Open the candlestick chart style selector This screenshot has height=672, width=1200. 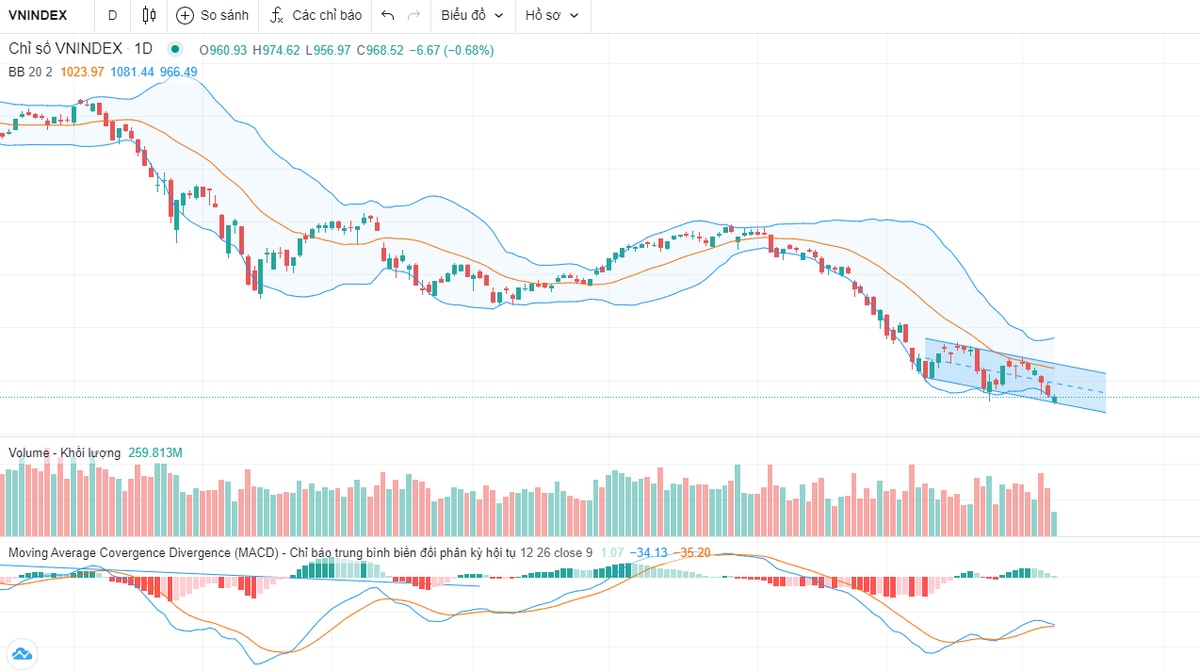pos(149,15)
